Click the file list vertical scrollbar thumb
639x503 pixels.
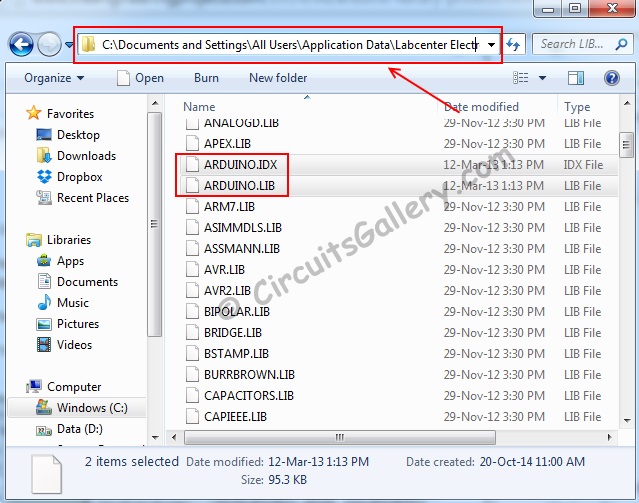click(x=626, y=145)
